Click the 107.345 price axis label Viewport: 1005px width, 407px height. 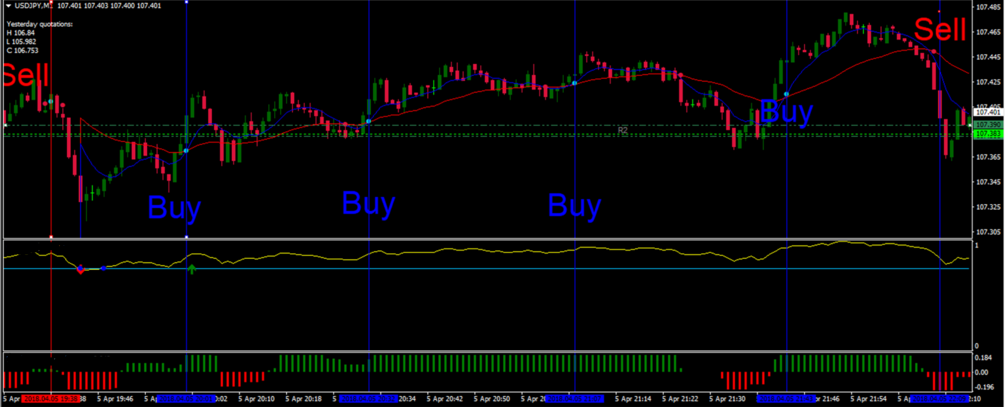point(987,182)
